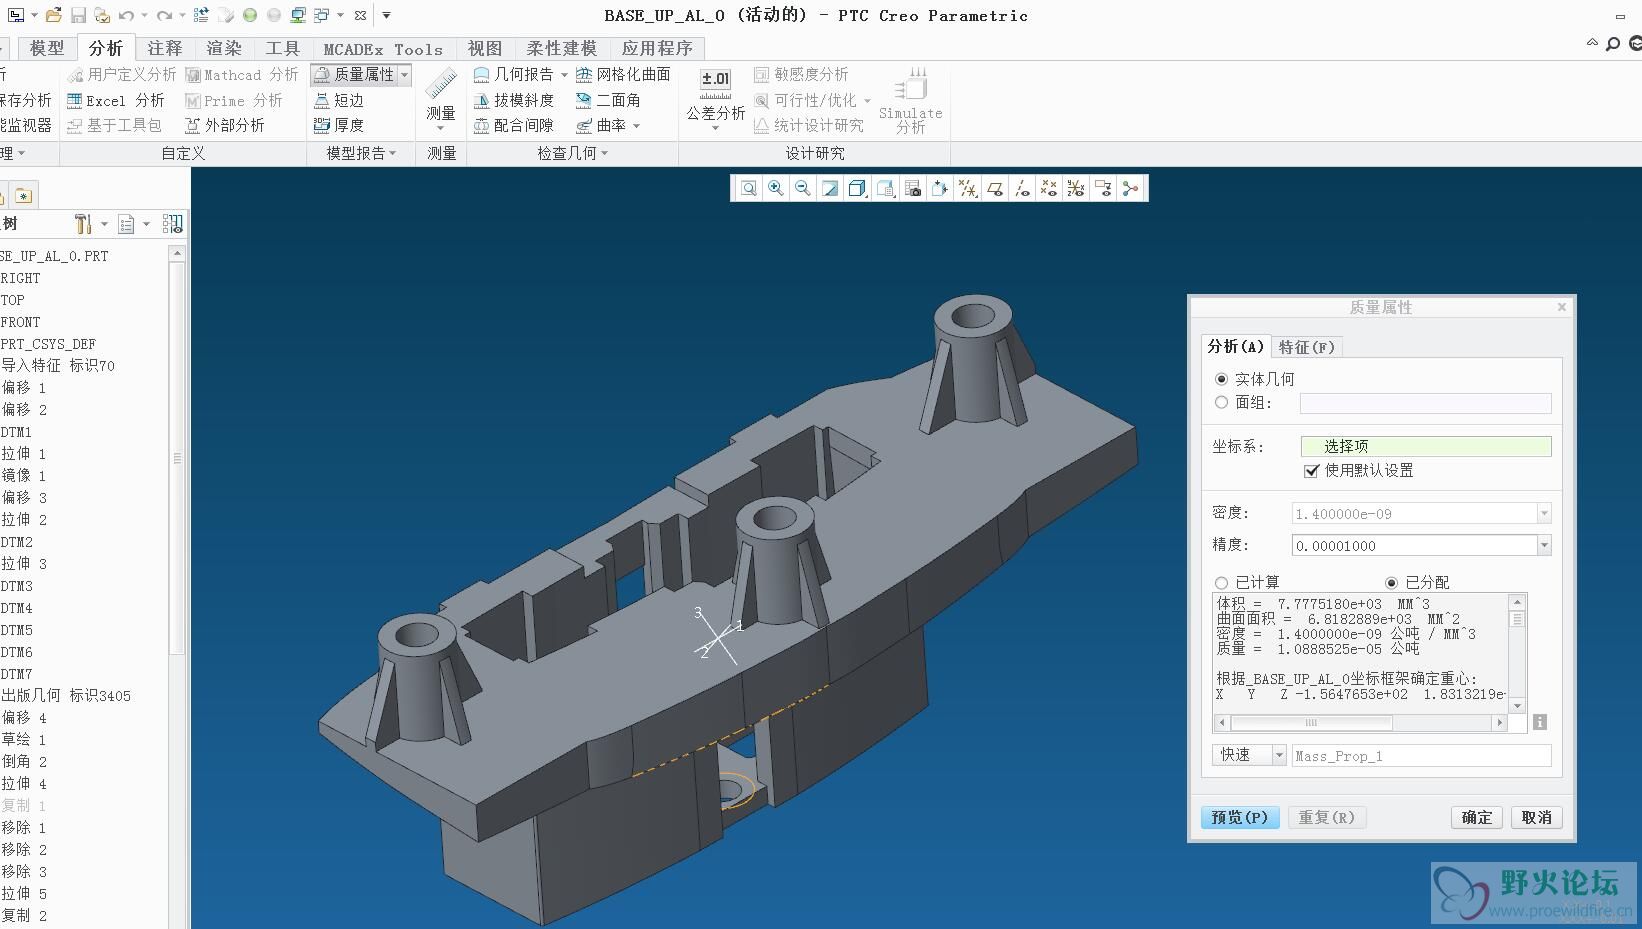Toggle coordinate system display icon
The height and width of the screenshot is (929, 1642).
(1076, 188)
